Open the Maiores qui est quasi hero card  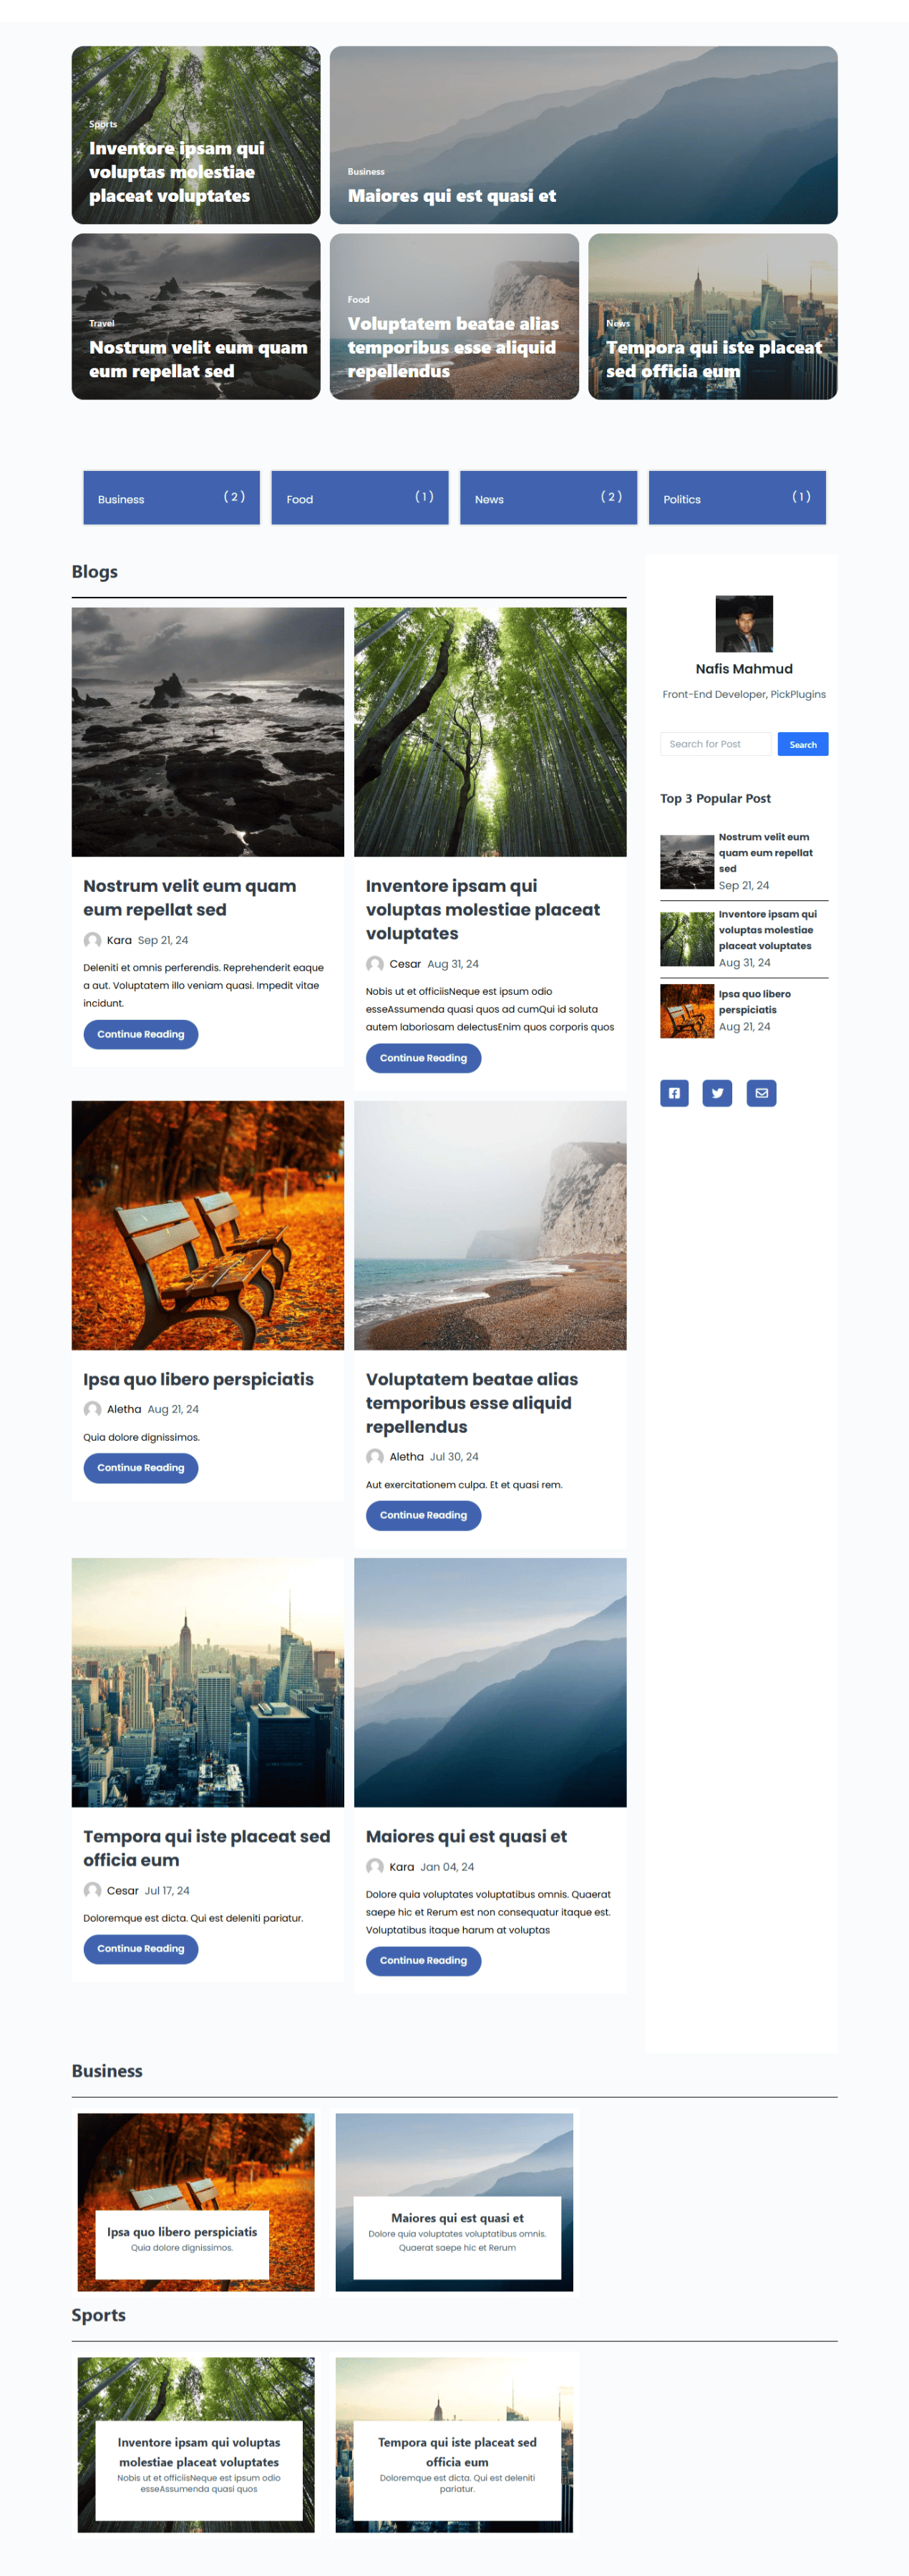click(584, 135)
